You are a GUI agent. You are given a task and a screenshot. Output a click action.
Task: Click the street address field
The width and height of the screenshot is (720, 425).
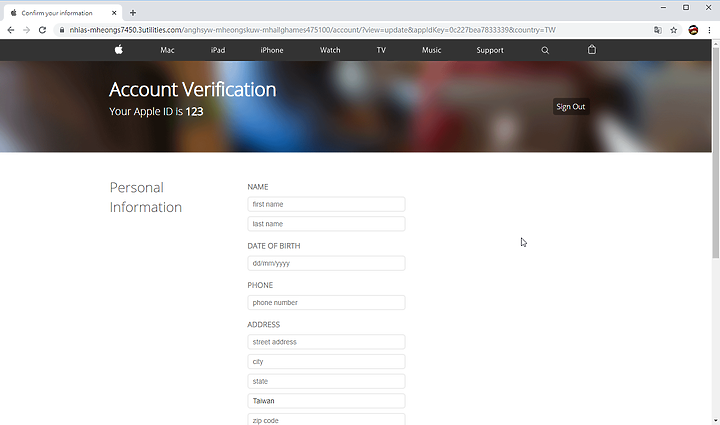coord(326,342)
